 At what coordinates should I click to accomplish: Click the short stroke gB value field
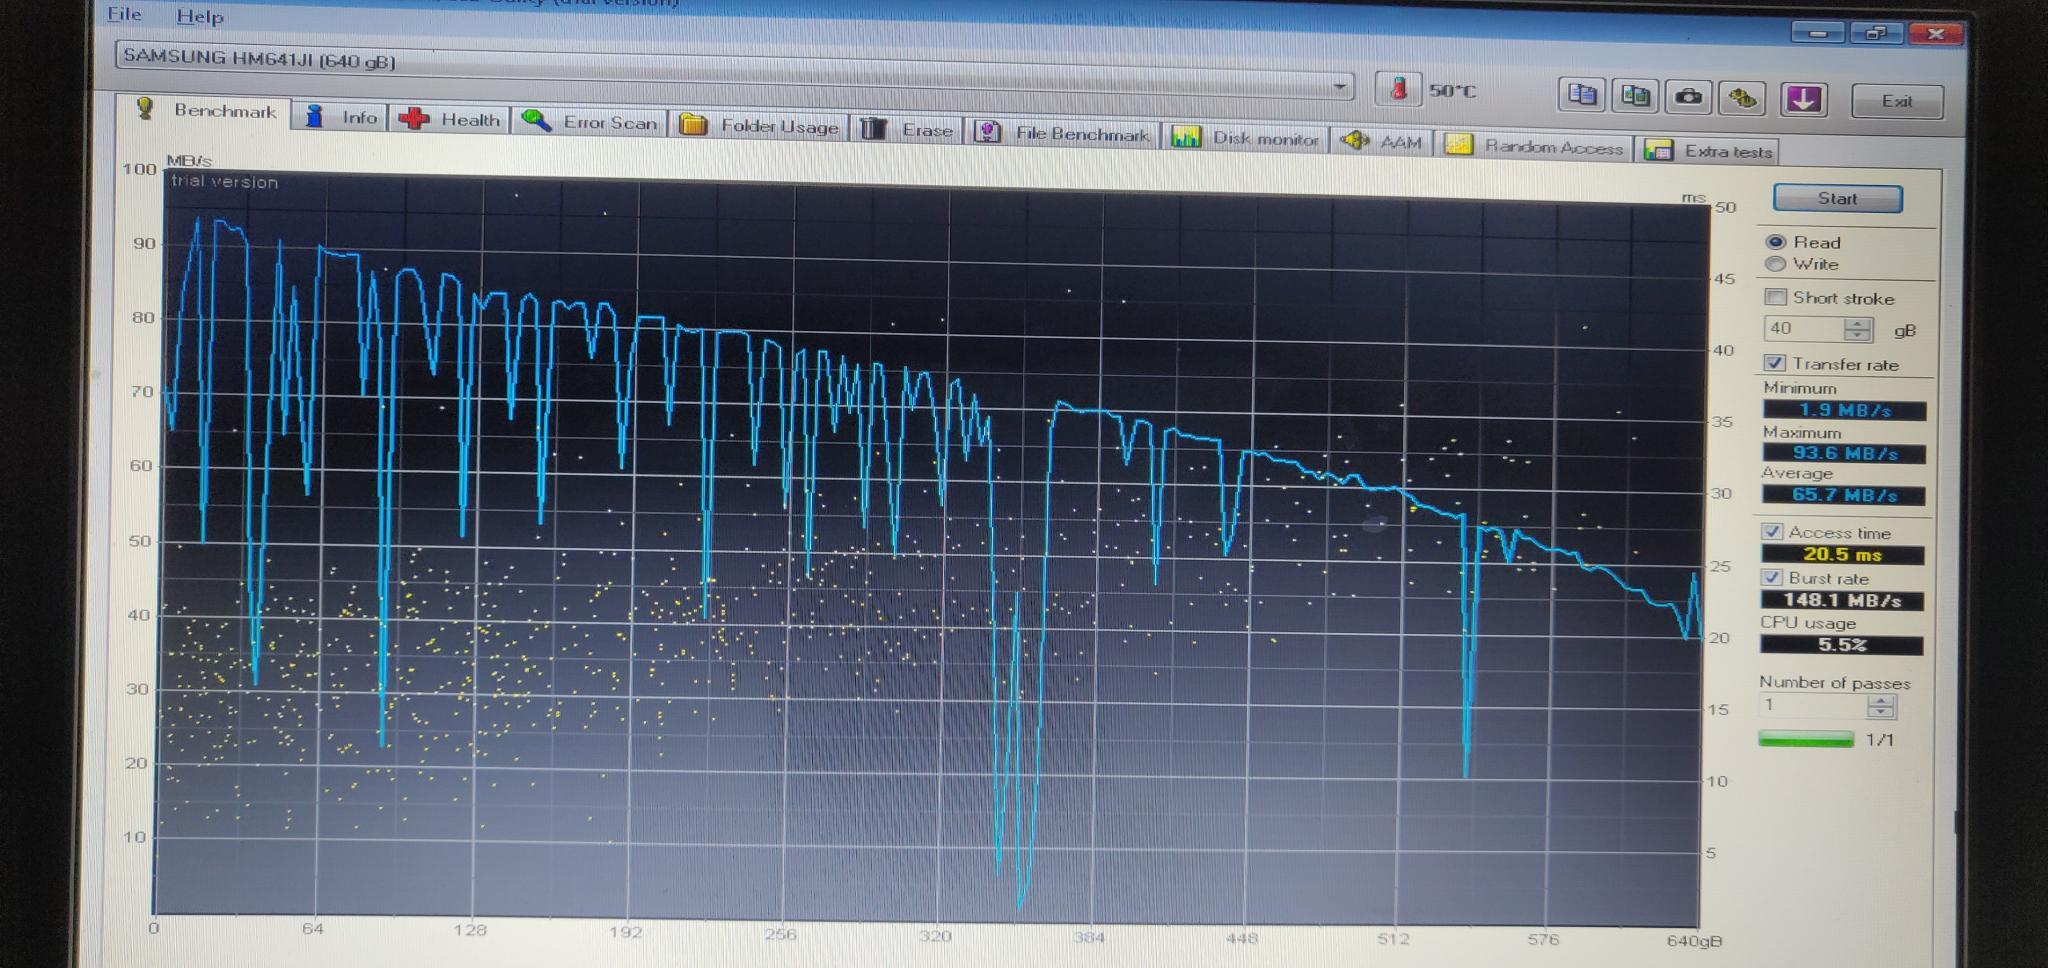[x=1803, y=328]
